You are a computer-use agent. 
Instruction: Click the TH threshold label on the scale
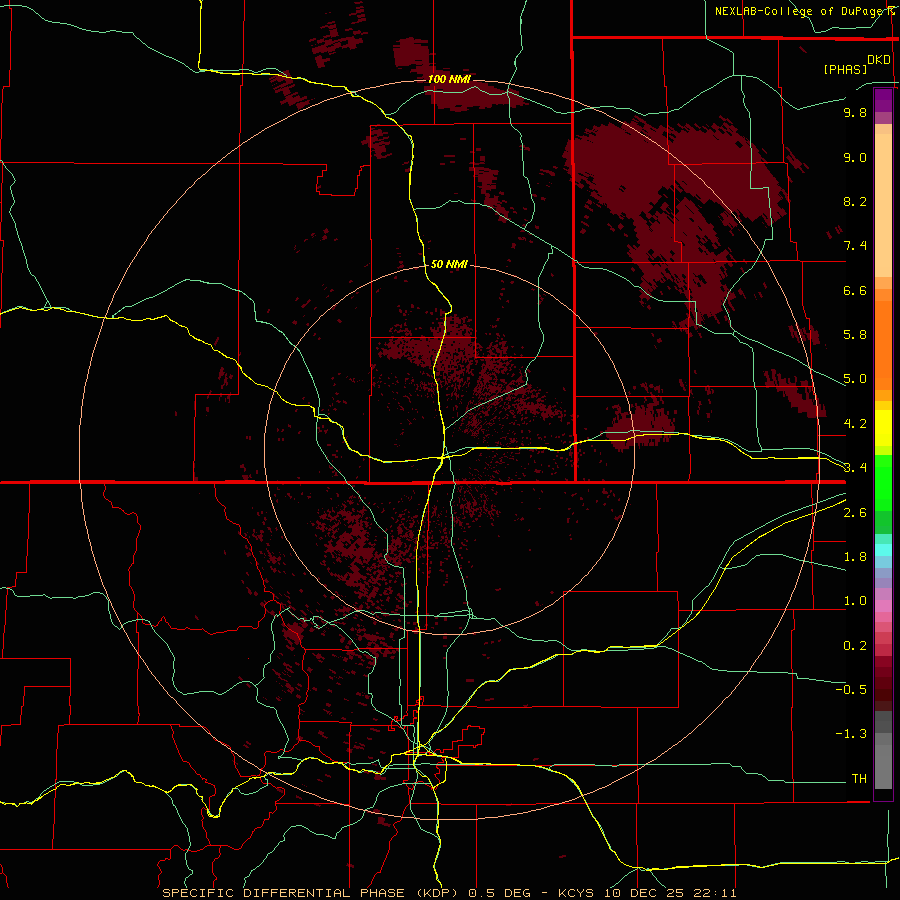pyautogui.click(x=859, y=779)
